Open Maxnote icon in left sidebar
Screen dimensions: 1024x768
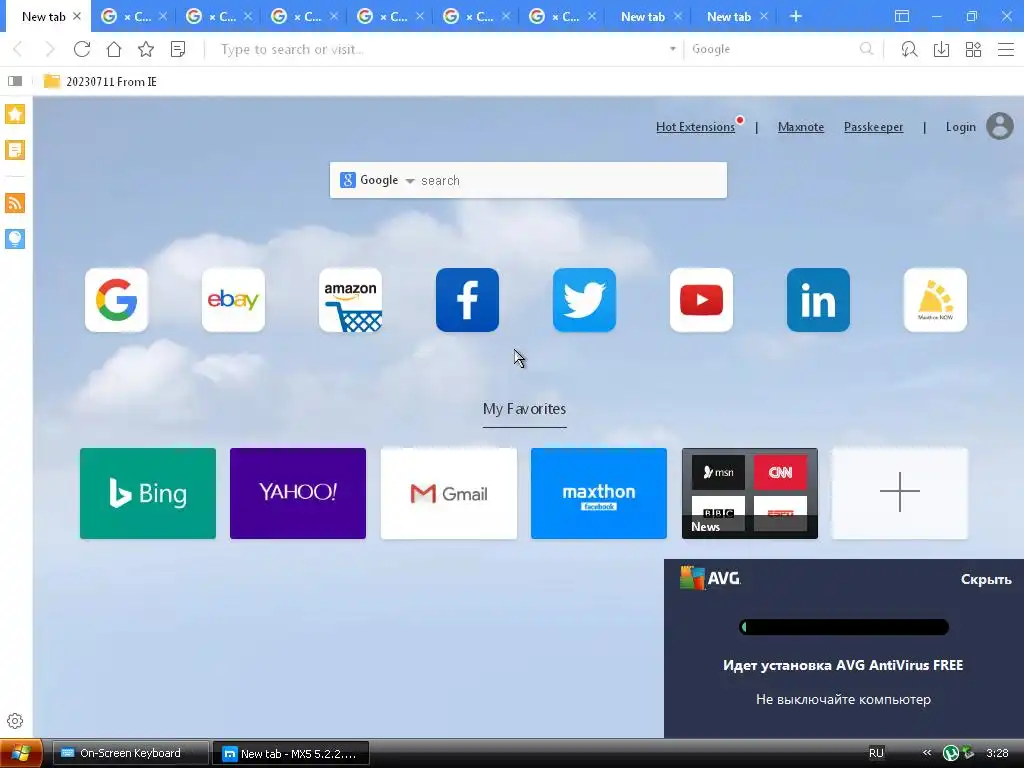pyautogui.click(x=15, y=150)
